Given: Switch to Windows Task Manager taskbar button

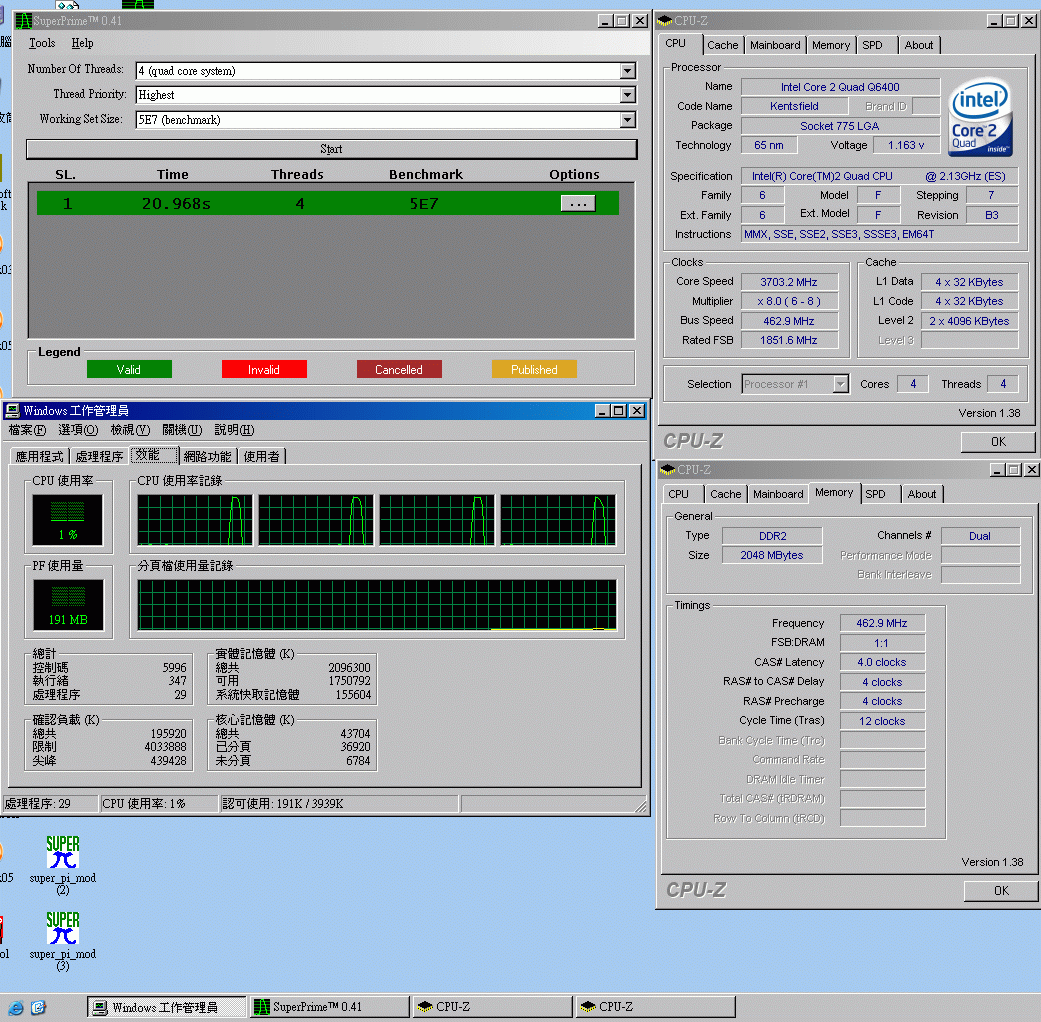Looking at the screenshot, I should [x=167, y=1007].
